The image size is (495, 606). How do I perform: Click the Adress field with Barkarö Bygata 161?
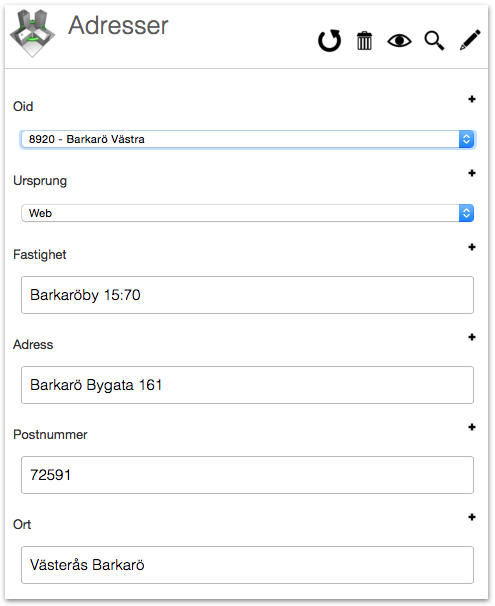(247, 385)
